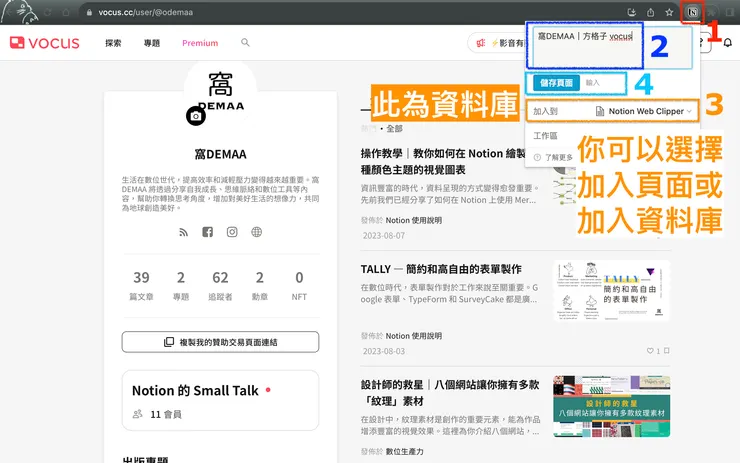Click the share icon in address bar
Viewport: 740px width, 463px height.
(651, 13)
